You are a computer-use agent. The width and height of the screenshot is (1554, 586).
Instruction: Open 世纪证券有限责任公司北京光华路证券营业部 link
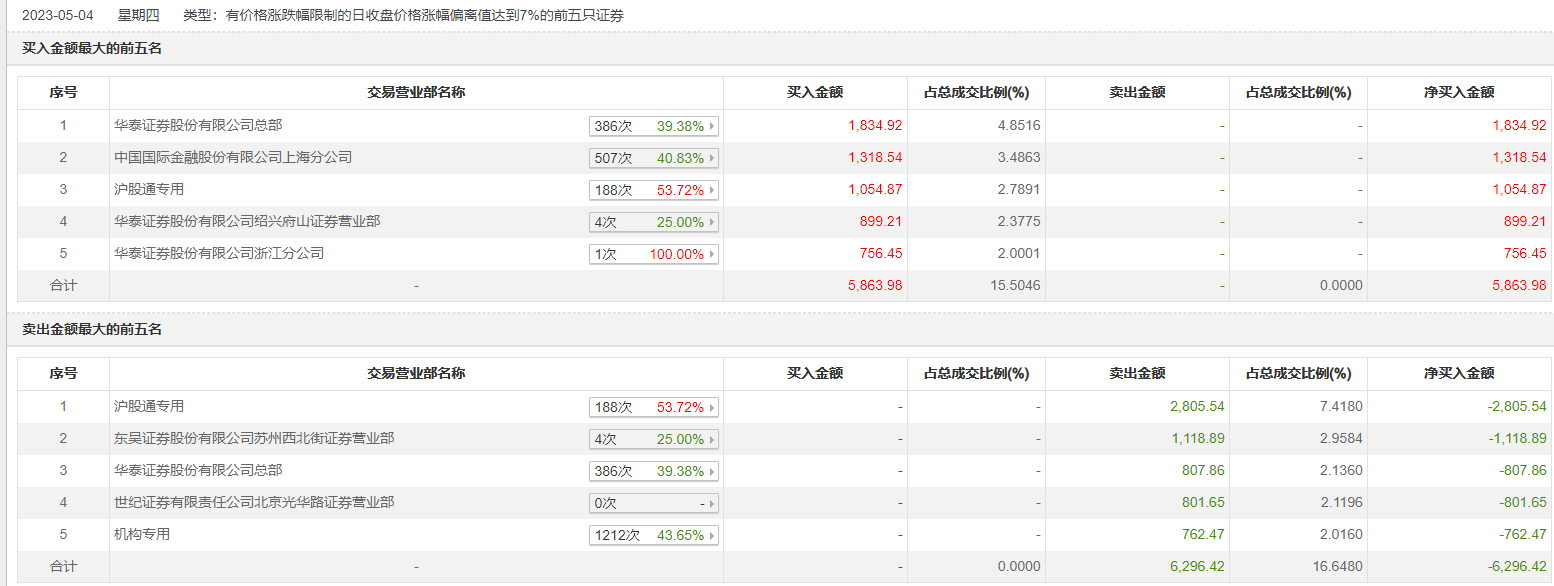click(x=254, y=503)
